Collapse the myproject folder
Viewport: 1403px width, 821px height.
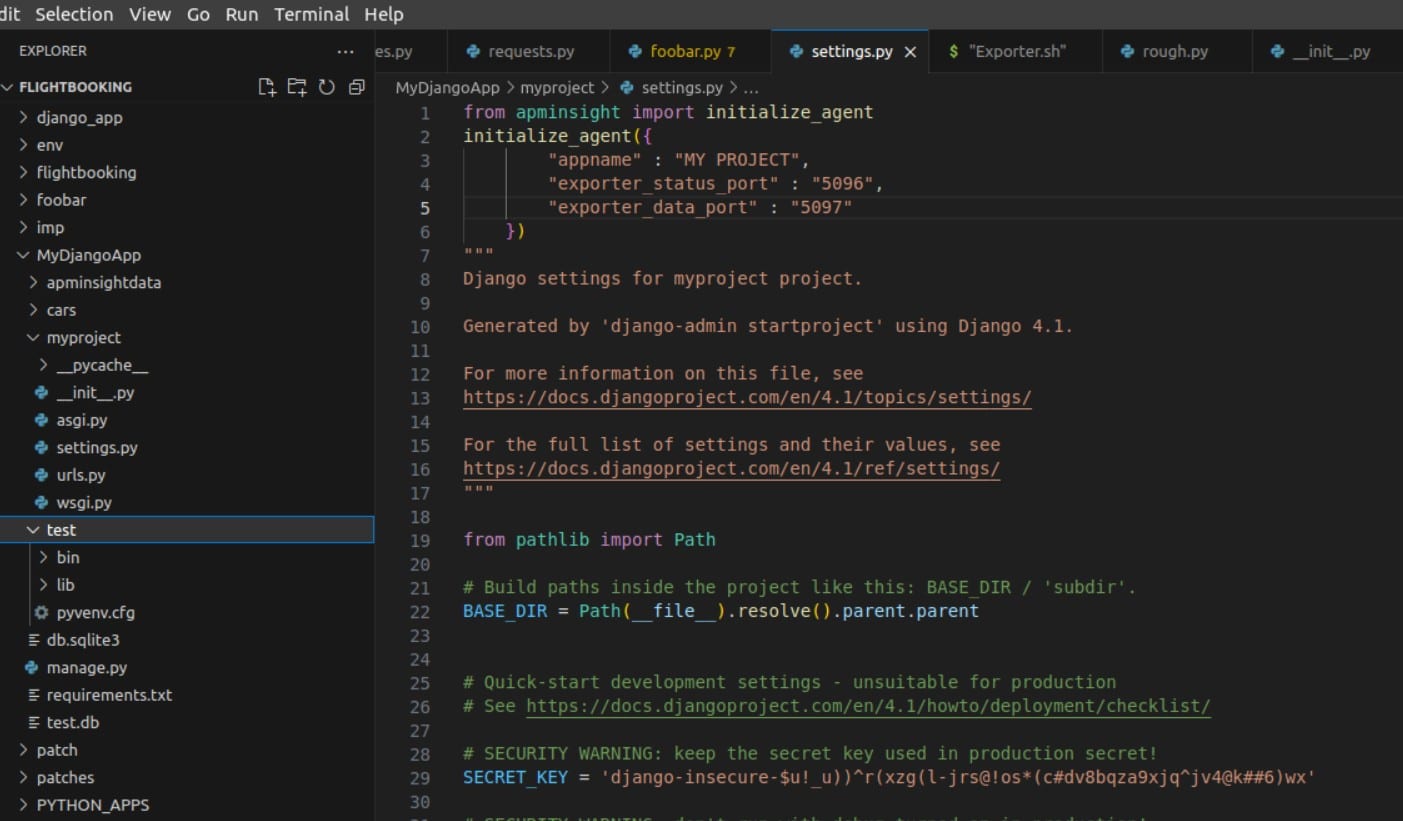click(x=34, y=337)
